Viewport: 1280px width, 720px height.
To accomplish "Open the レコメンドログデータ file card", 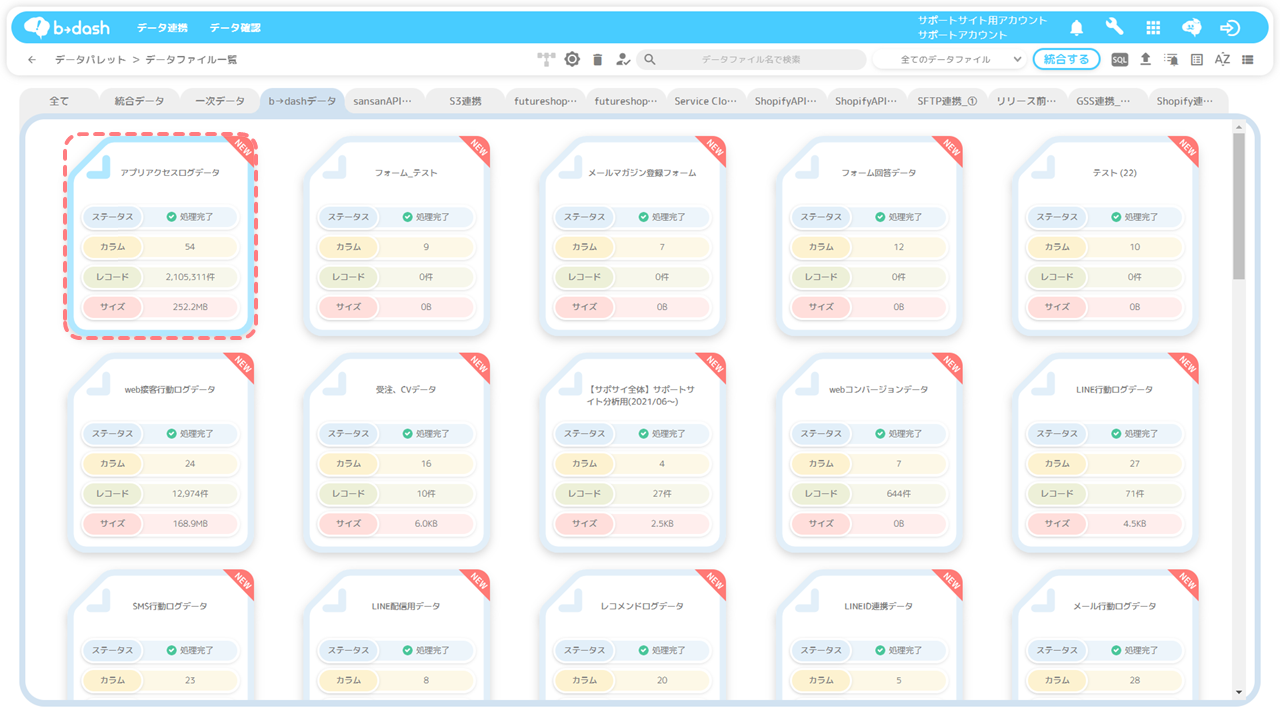I will point(634,635).
